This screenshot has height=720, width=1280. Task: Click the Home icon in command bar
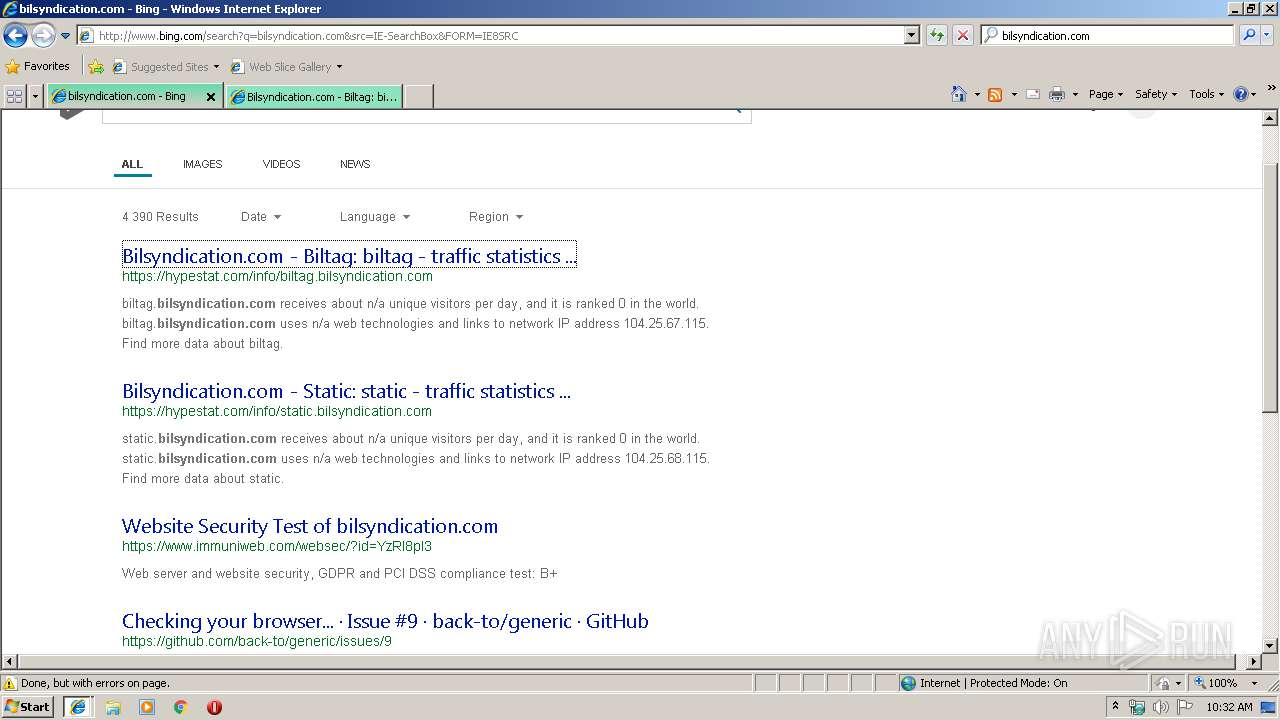[x=959, y=94]
